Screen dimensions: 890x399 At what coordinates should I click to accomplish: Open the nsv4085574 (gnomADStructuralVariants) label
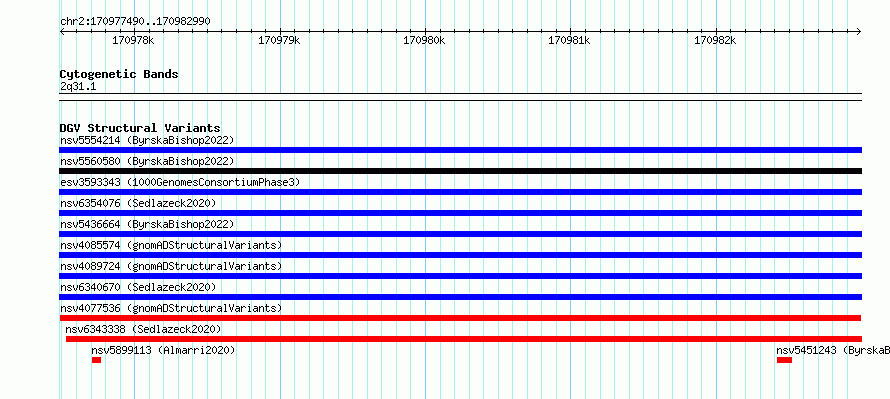click(171, 245)
